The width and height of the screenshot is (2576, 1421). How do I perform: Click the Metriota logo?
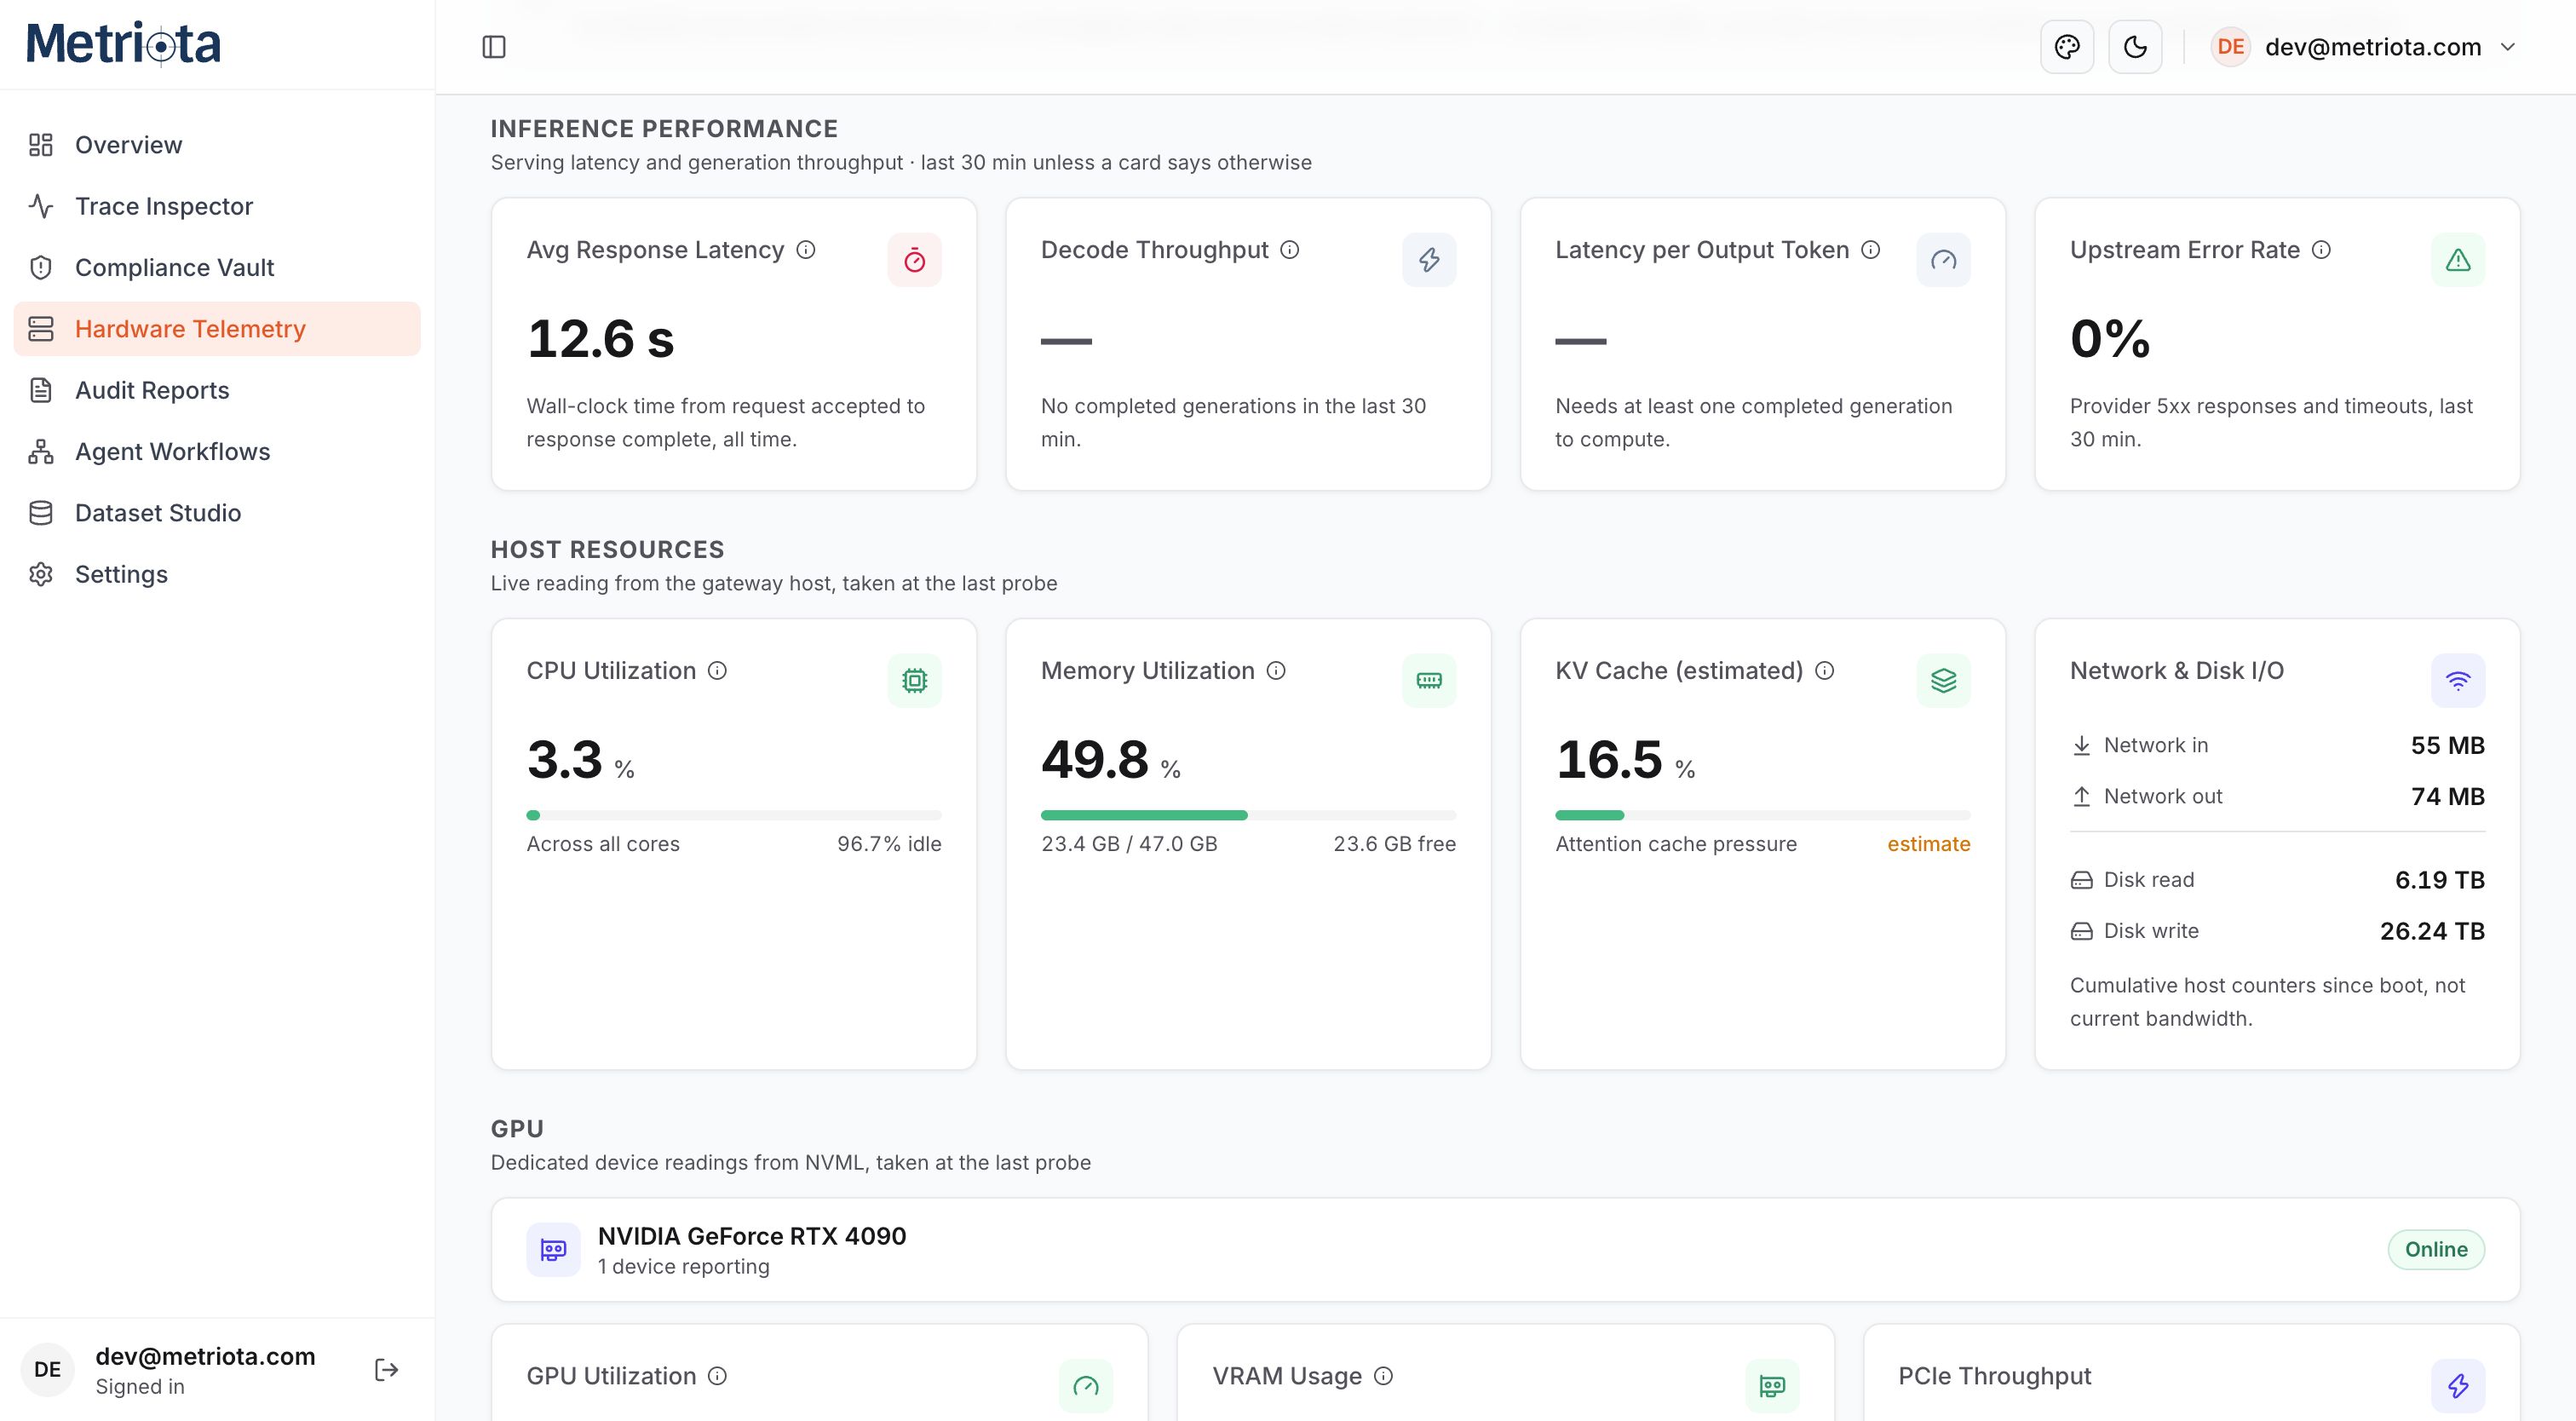click(123, 44)
